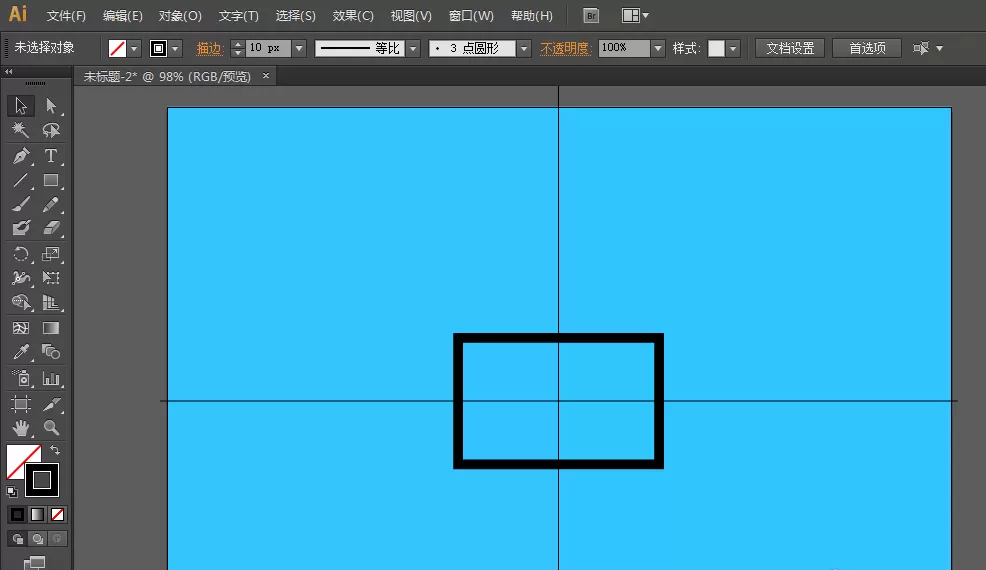This screenshot has height=570, width=986.
Task: Open the 对象(O) menu
Action: pos(180,16)
